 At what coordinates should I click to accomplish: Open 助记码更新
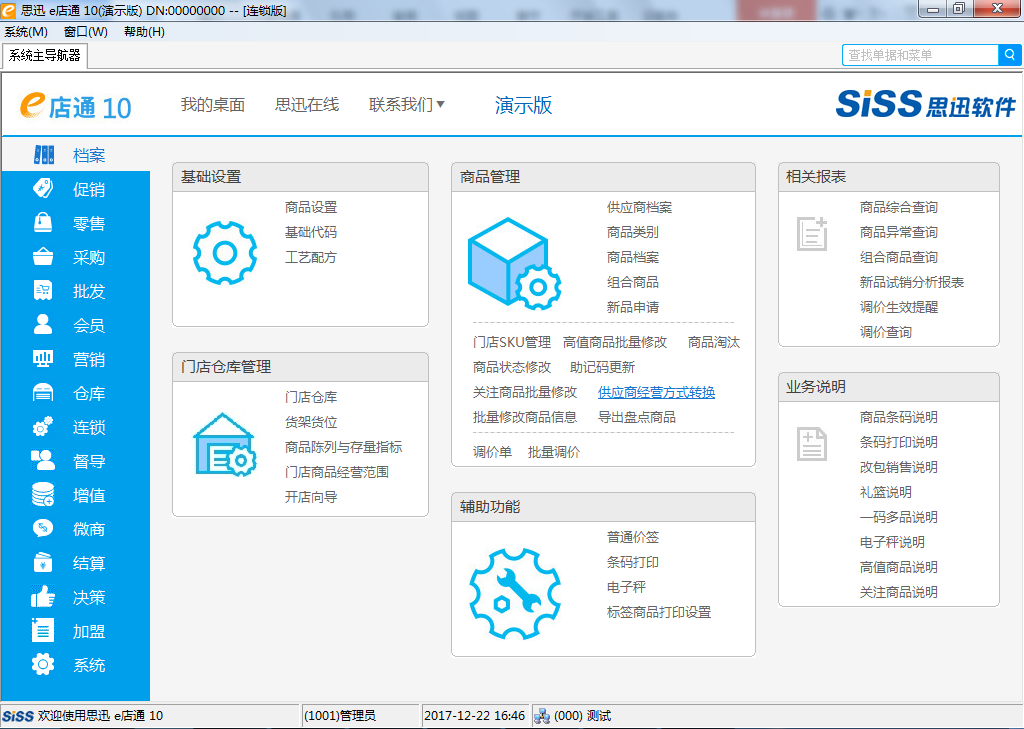pyautogui.click(x=602, y=367)
